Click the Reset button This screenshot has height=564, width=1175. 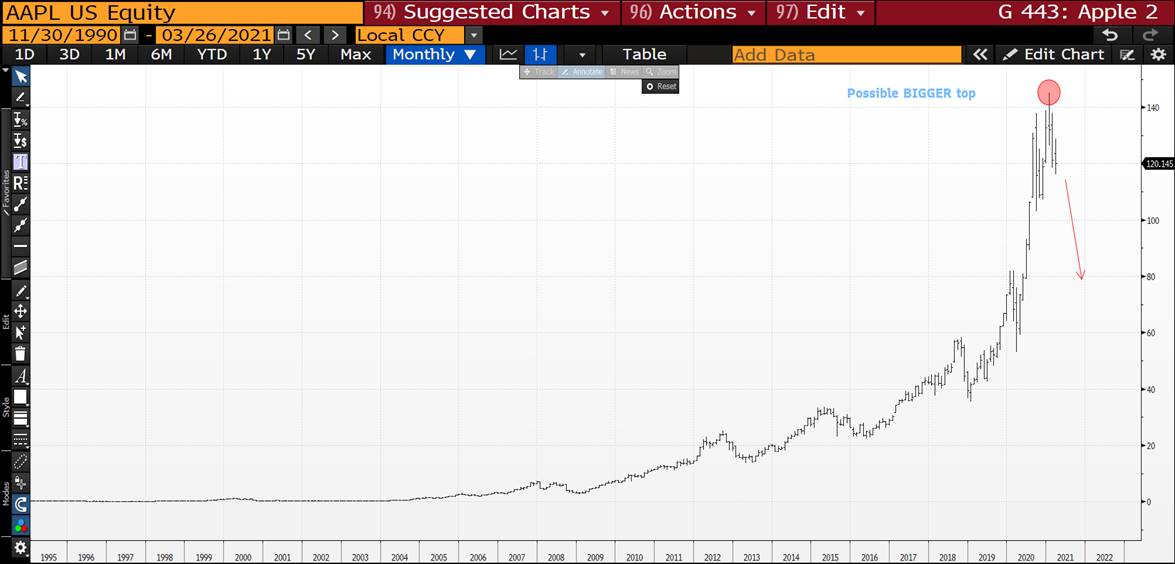tap(660, 86)
